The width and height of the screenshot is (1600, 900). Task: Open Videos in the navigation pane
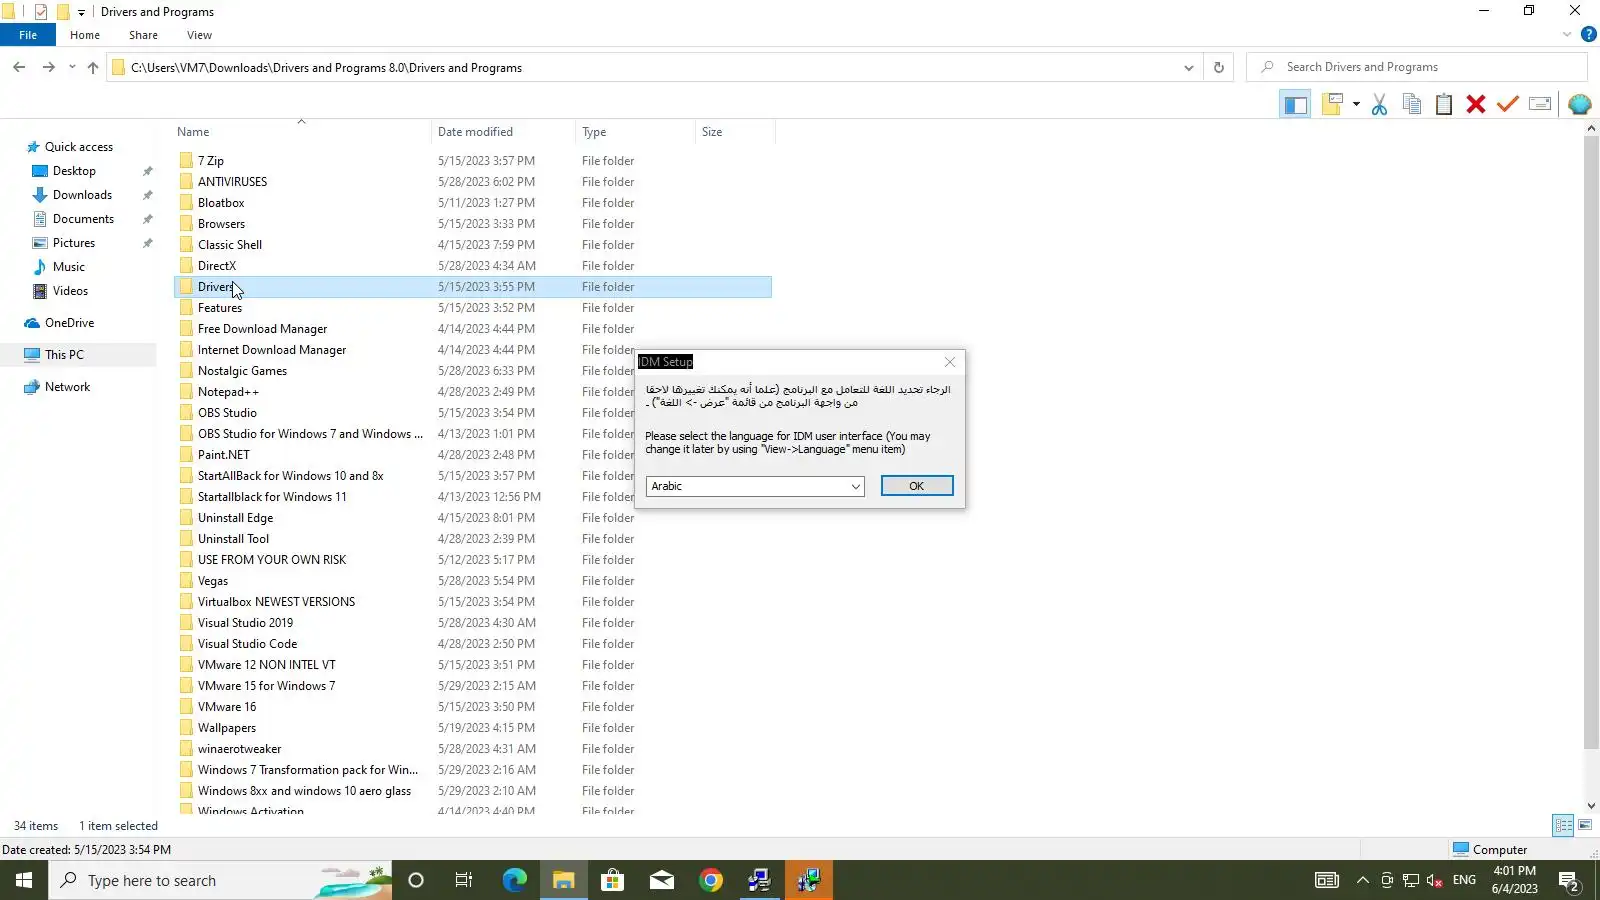70,291
